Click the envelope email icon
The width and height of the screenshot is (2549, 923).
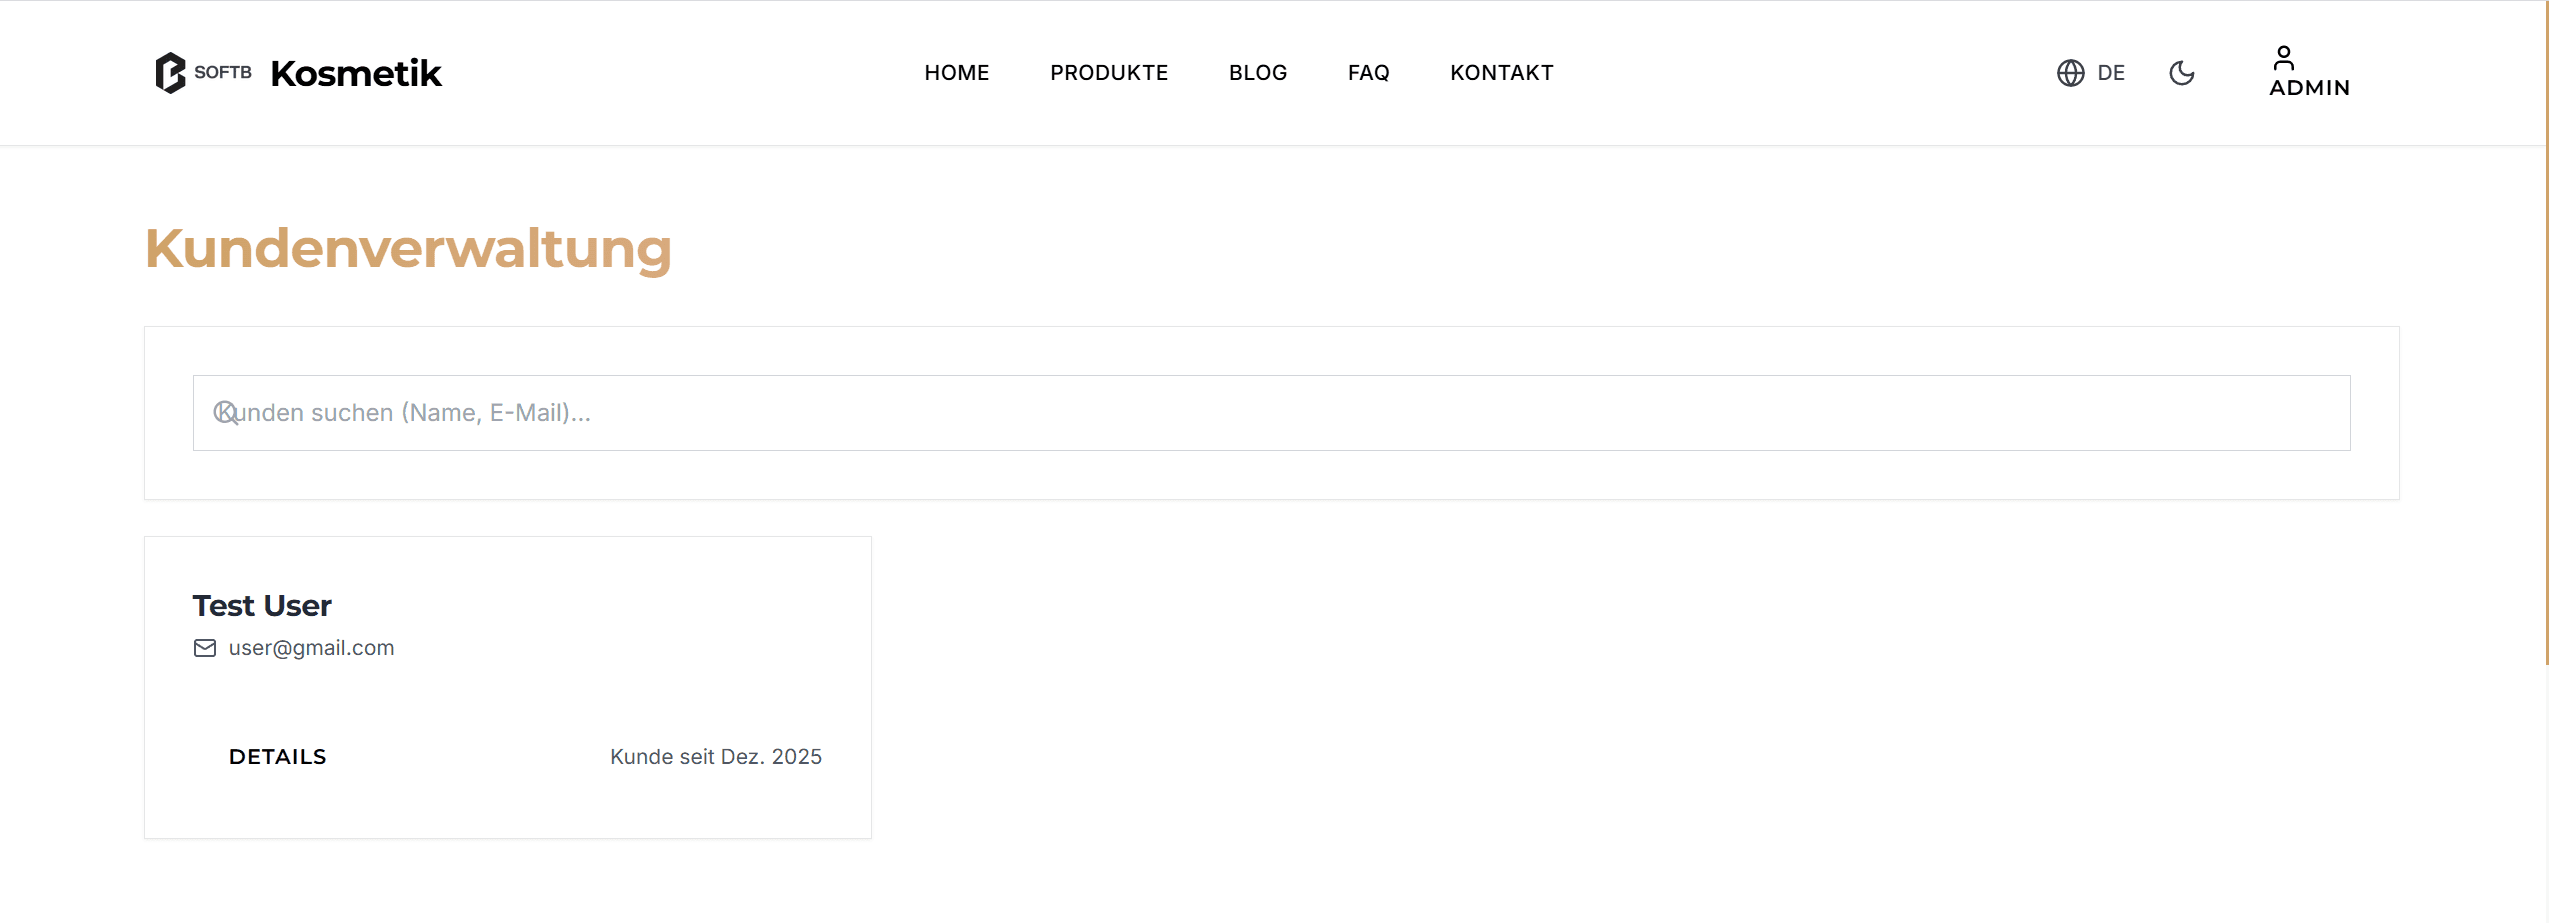click(x=205, y=648)
